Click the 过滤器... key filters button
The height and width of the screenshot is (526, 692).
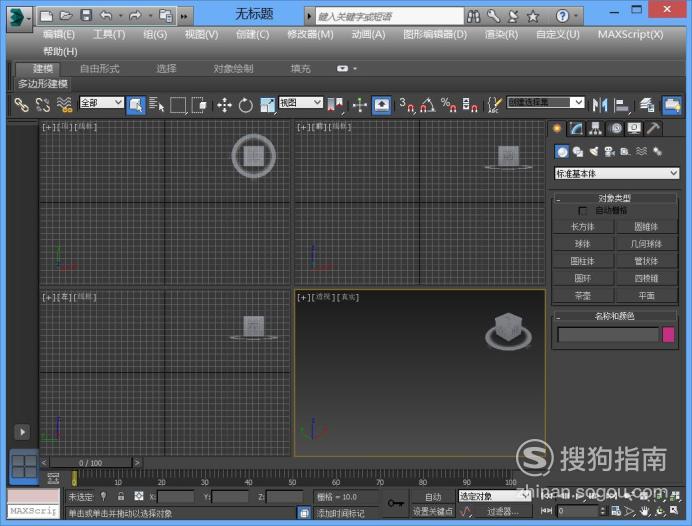(x=503, y=511)
